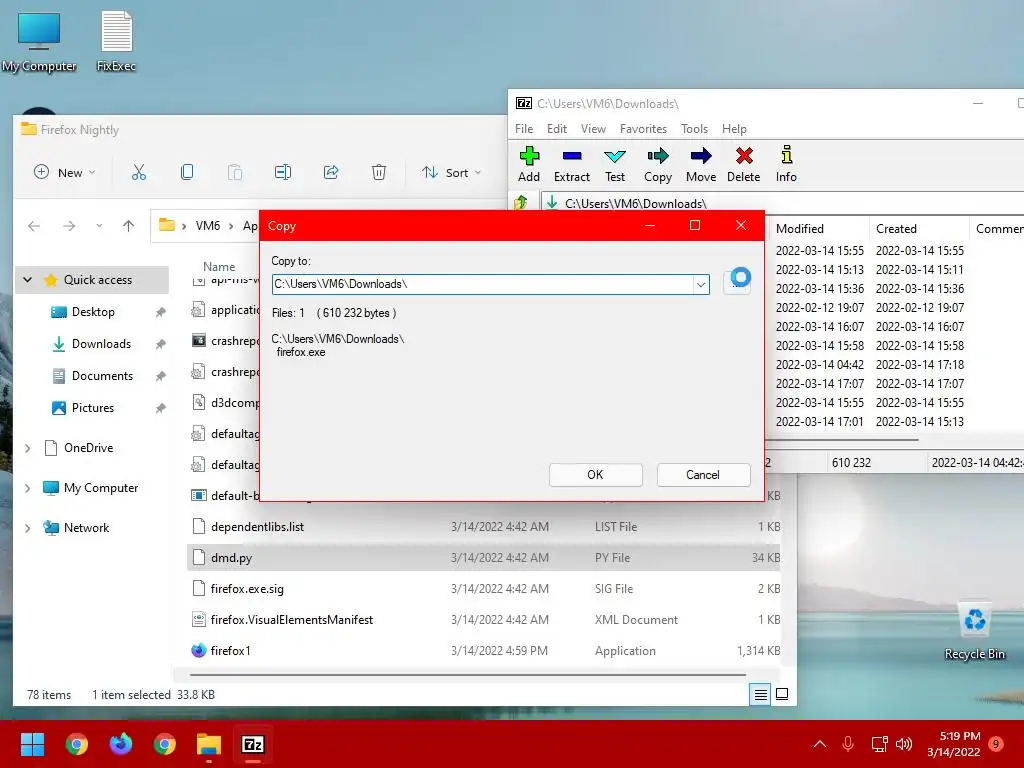The width and height of the screenshot is (1024, 768).
Task: Open the File menu in 7-Zip
Action: click(524, 129)
